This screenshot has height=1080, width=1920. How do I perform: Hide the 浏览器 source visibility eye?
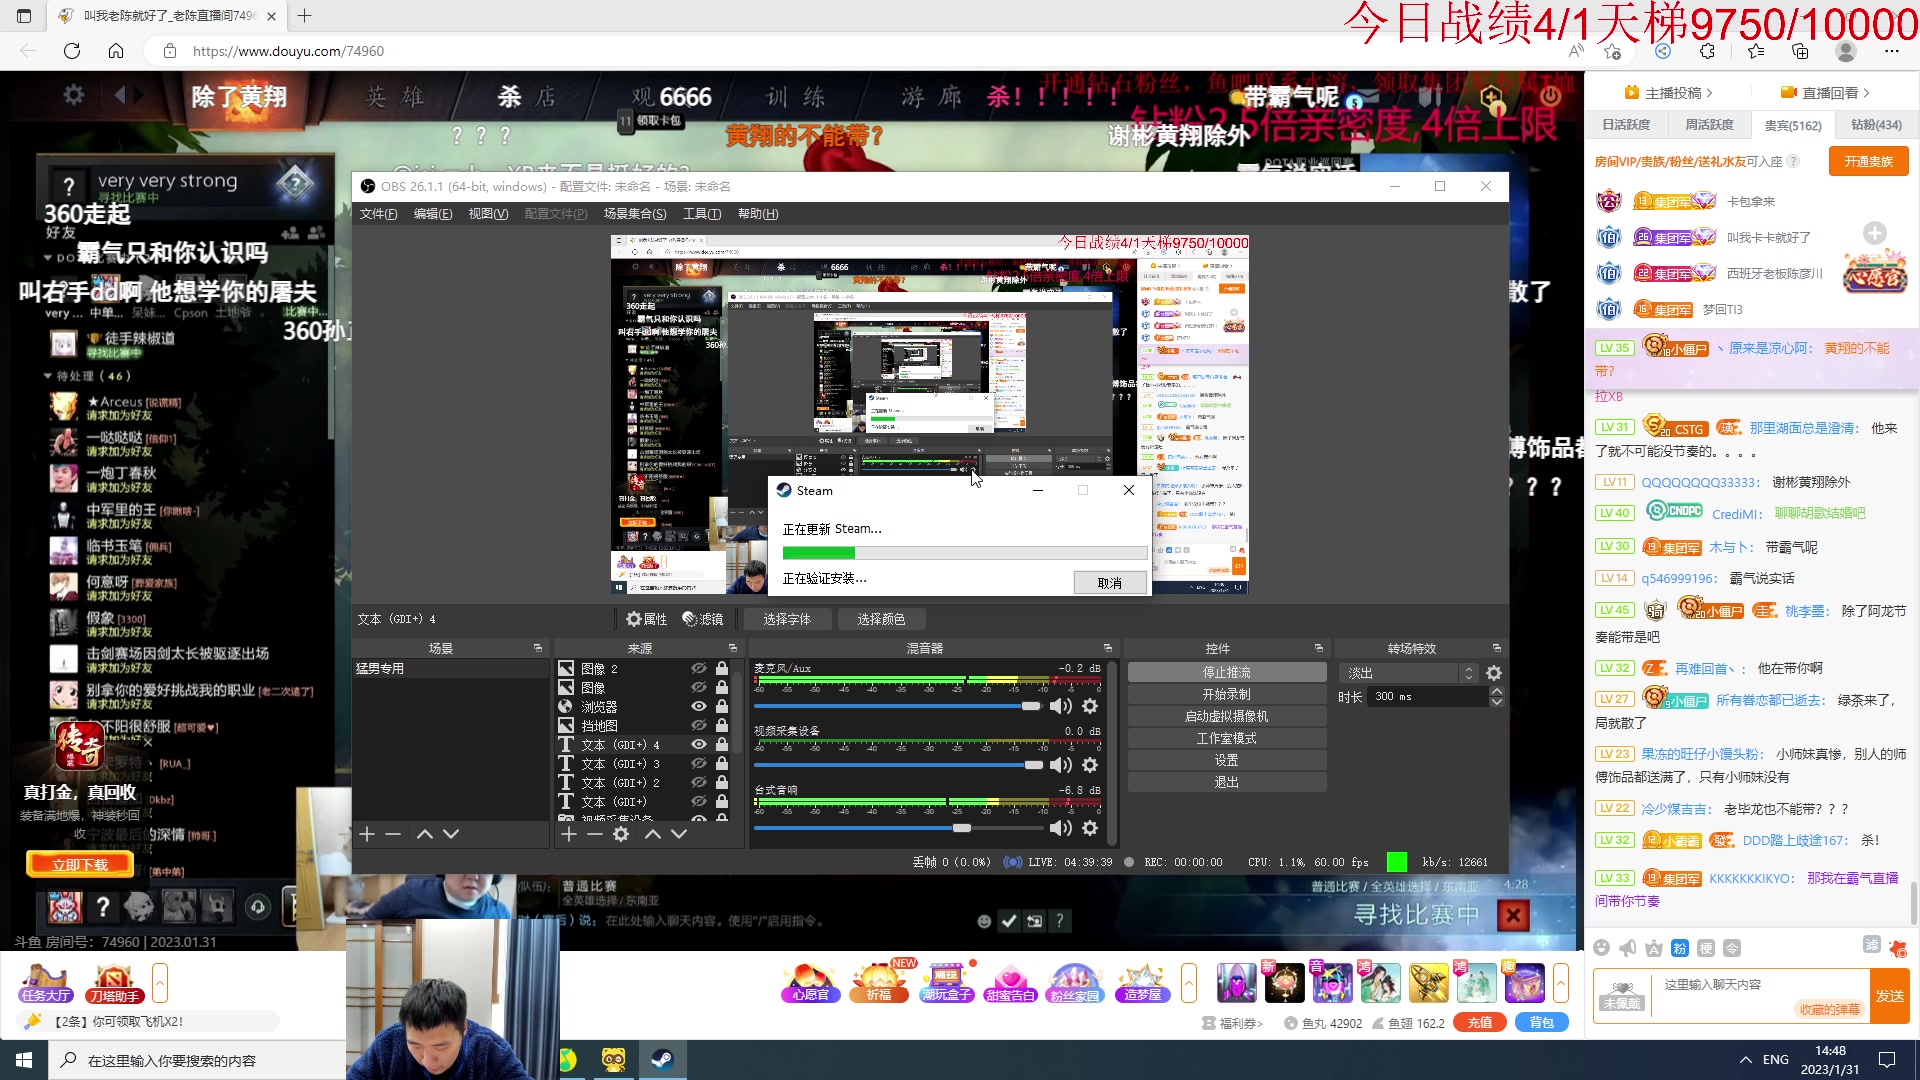699,707
